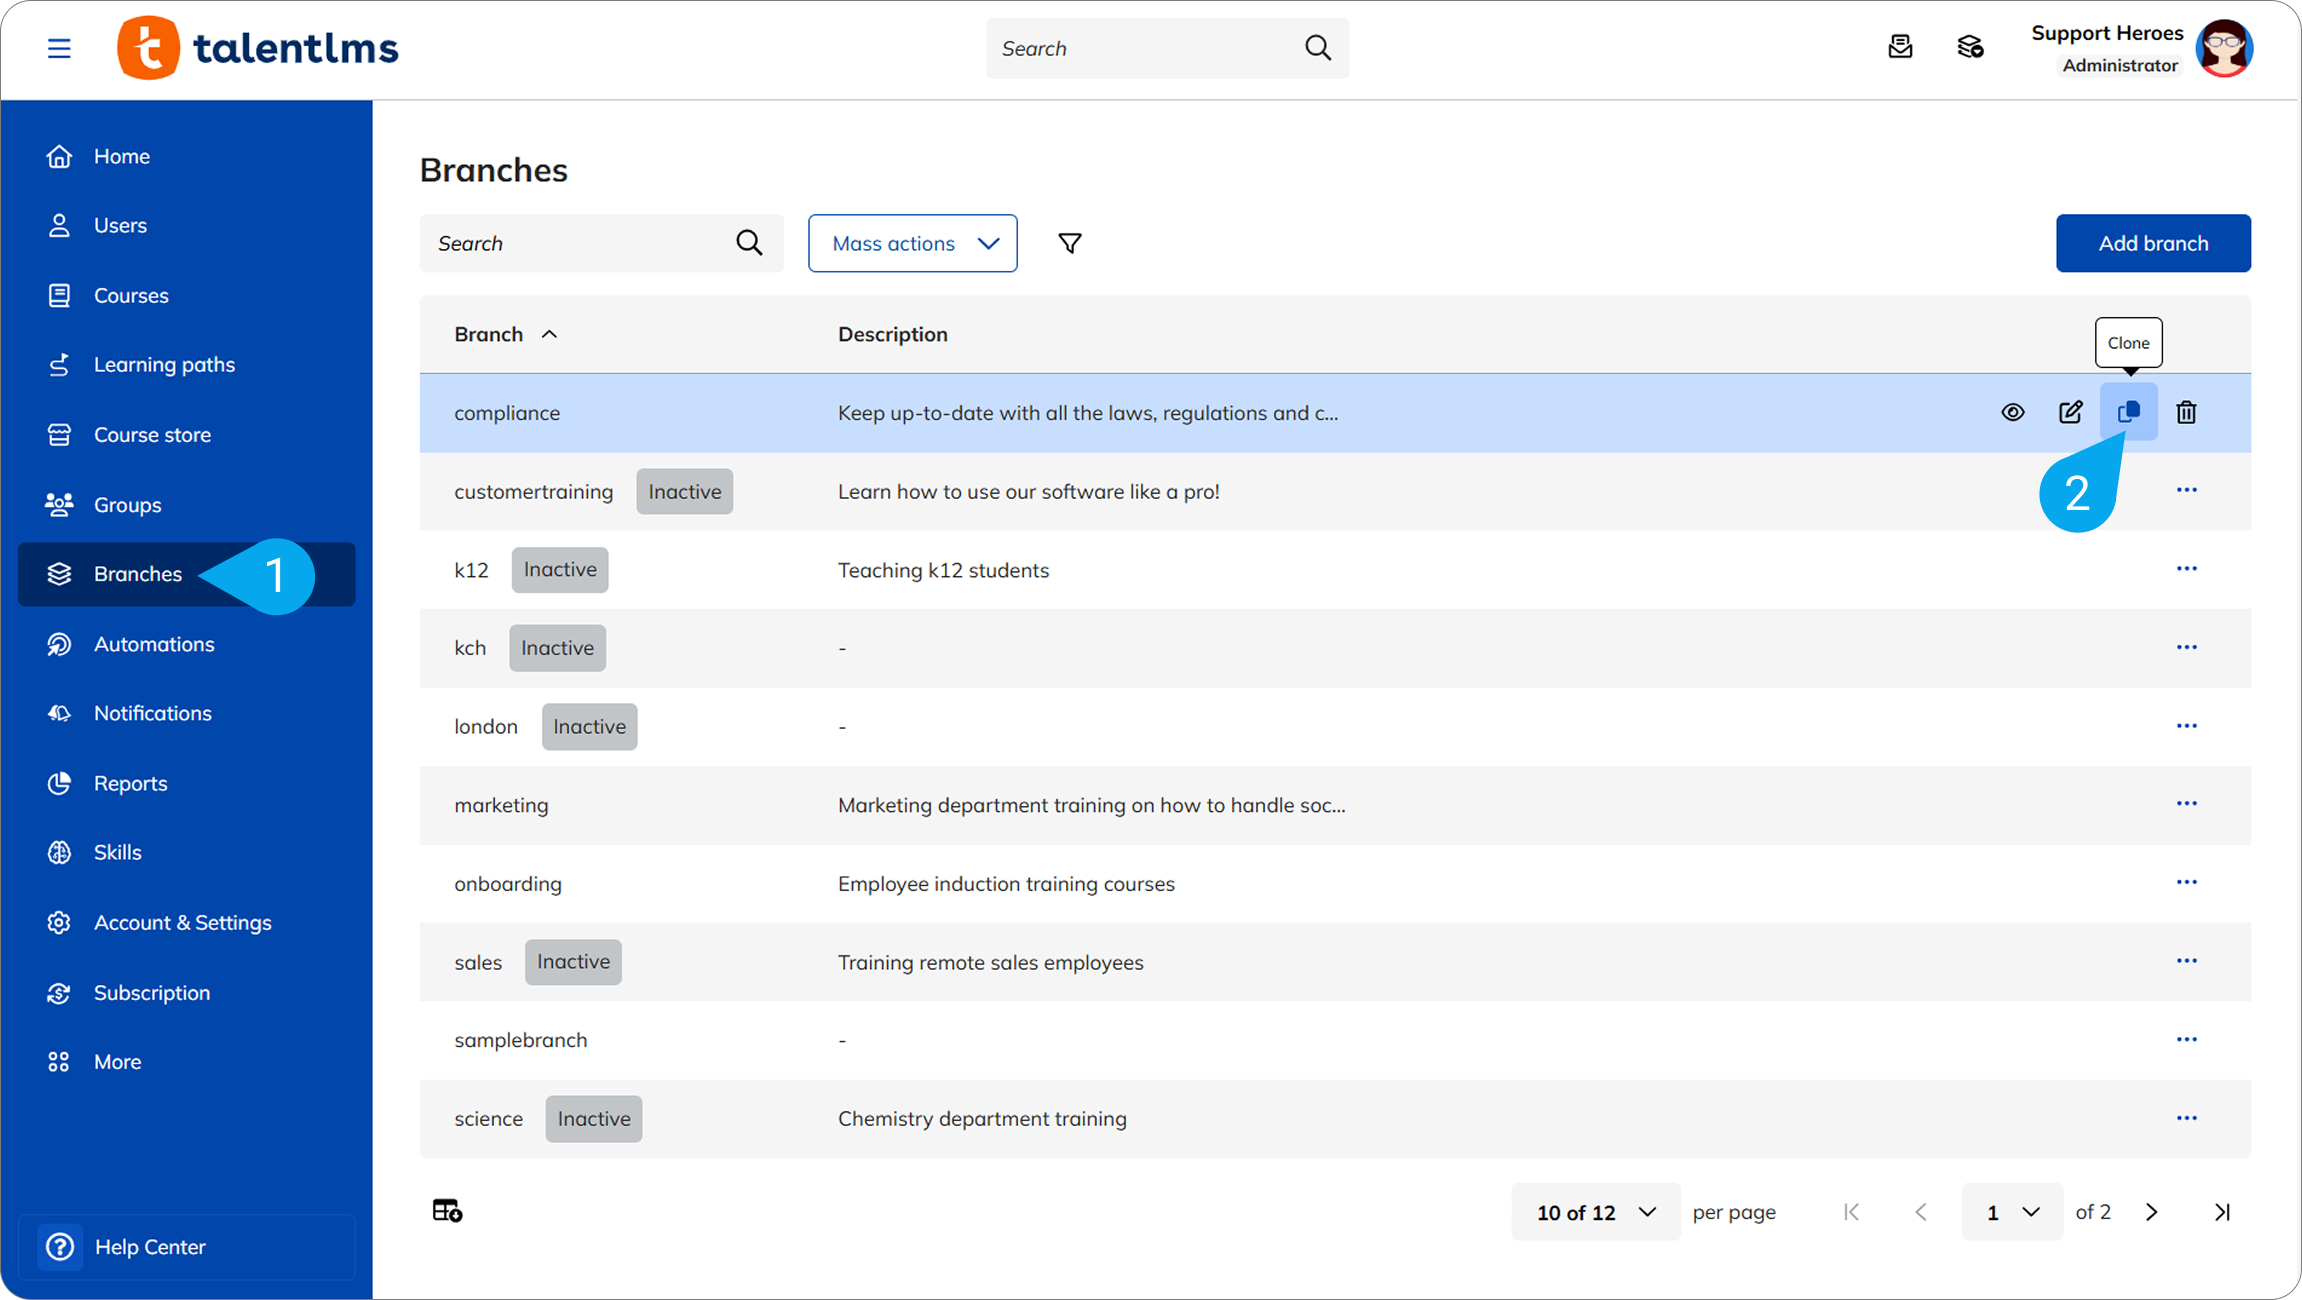Click 'Teaching k12 students' description

(944, 570)
